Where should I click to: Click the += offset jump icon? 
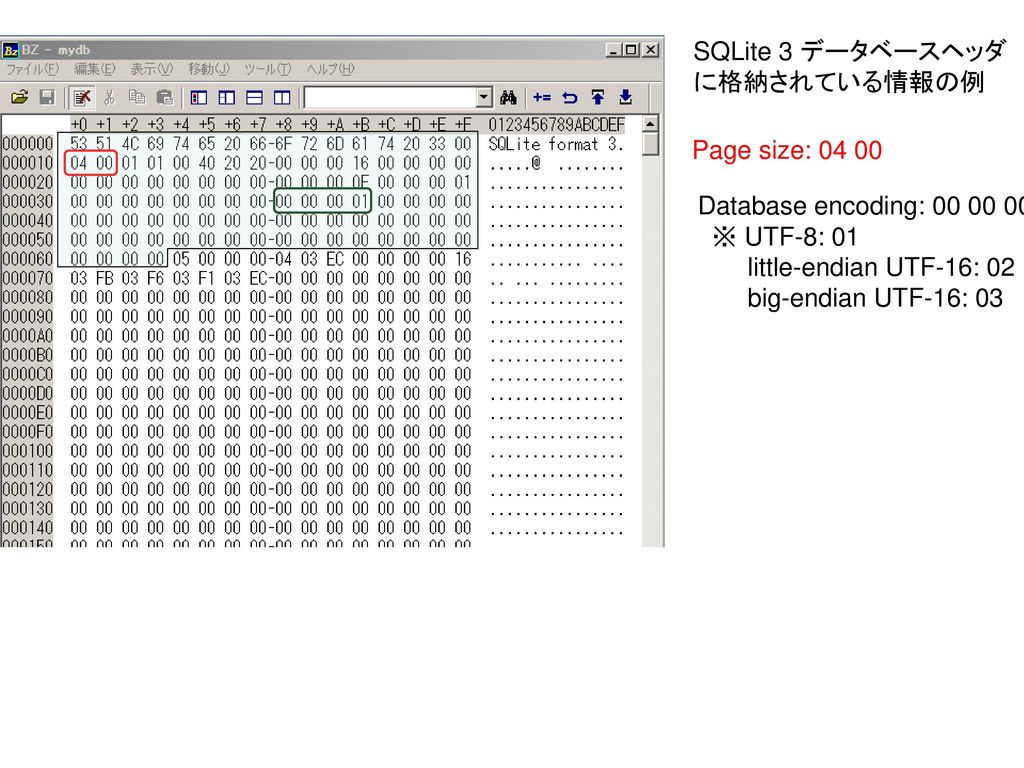pyautogui.click(x=541, y=97)
